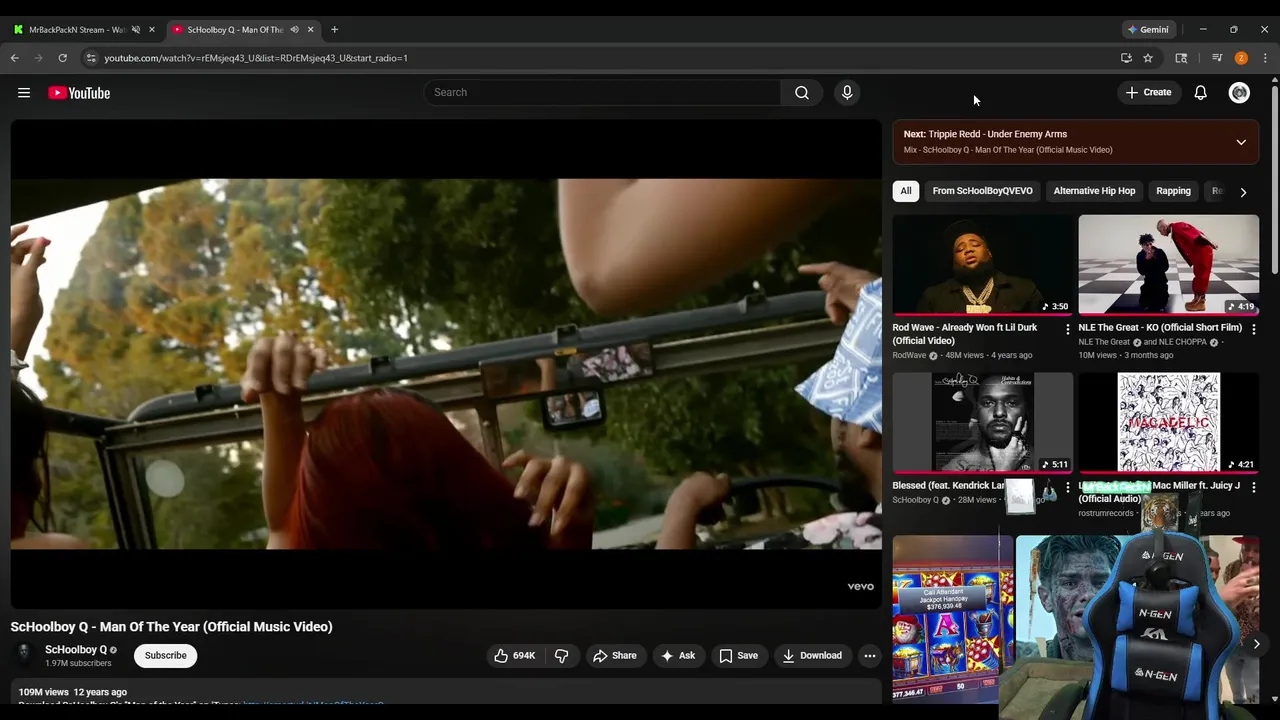Open the Blessed ScHoolboy Q thumbnail
This screenshot has width=1280, height=720.
tap(983, 423)
